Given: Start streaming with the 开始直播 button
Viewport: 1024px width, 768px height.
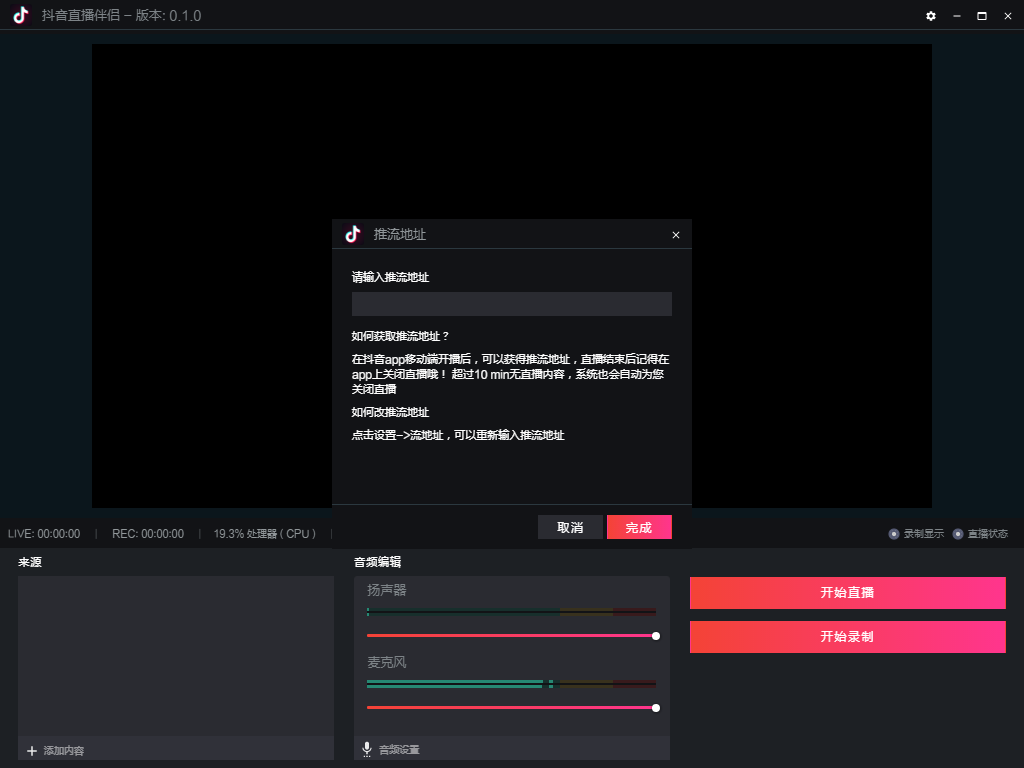Looking at the screenshot, I should point(847,592).
